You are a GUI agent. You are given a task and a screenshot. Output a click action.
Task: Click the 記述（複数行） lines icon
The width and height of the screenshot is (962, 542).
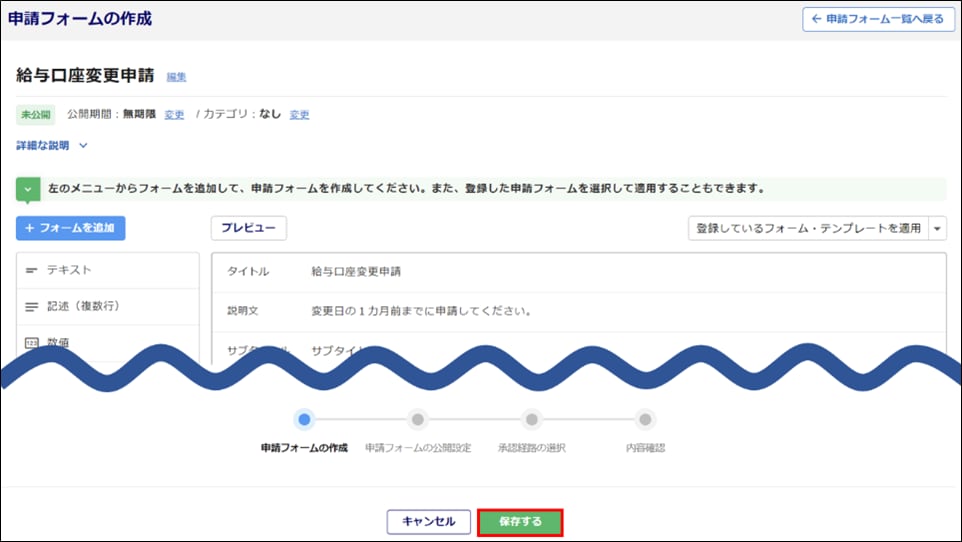31,307
